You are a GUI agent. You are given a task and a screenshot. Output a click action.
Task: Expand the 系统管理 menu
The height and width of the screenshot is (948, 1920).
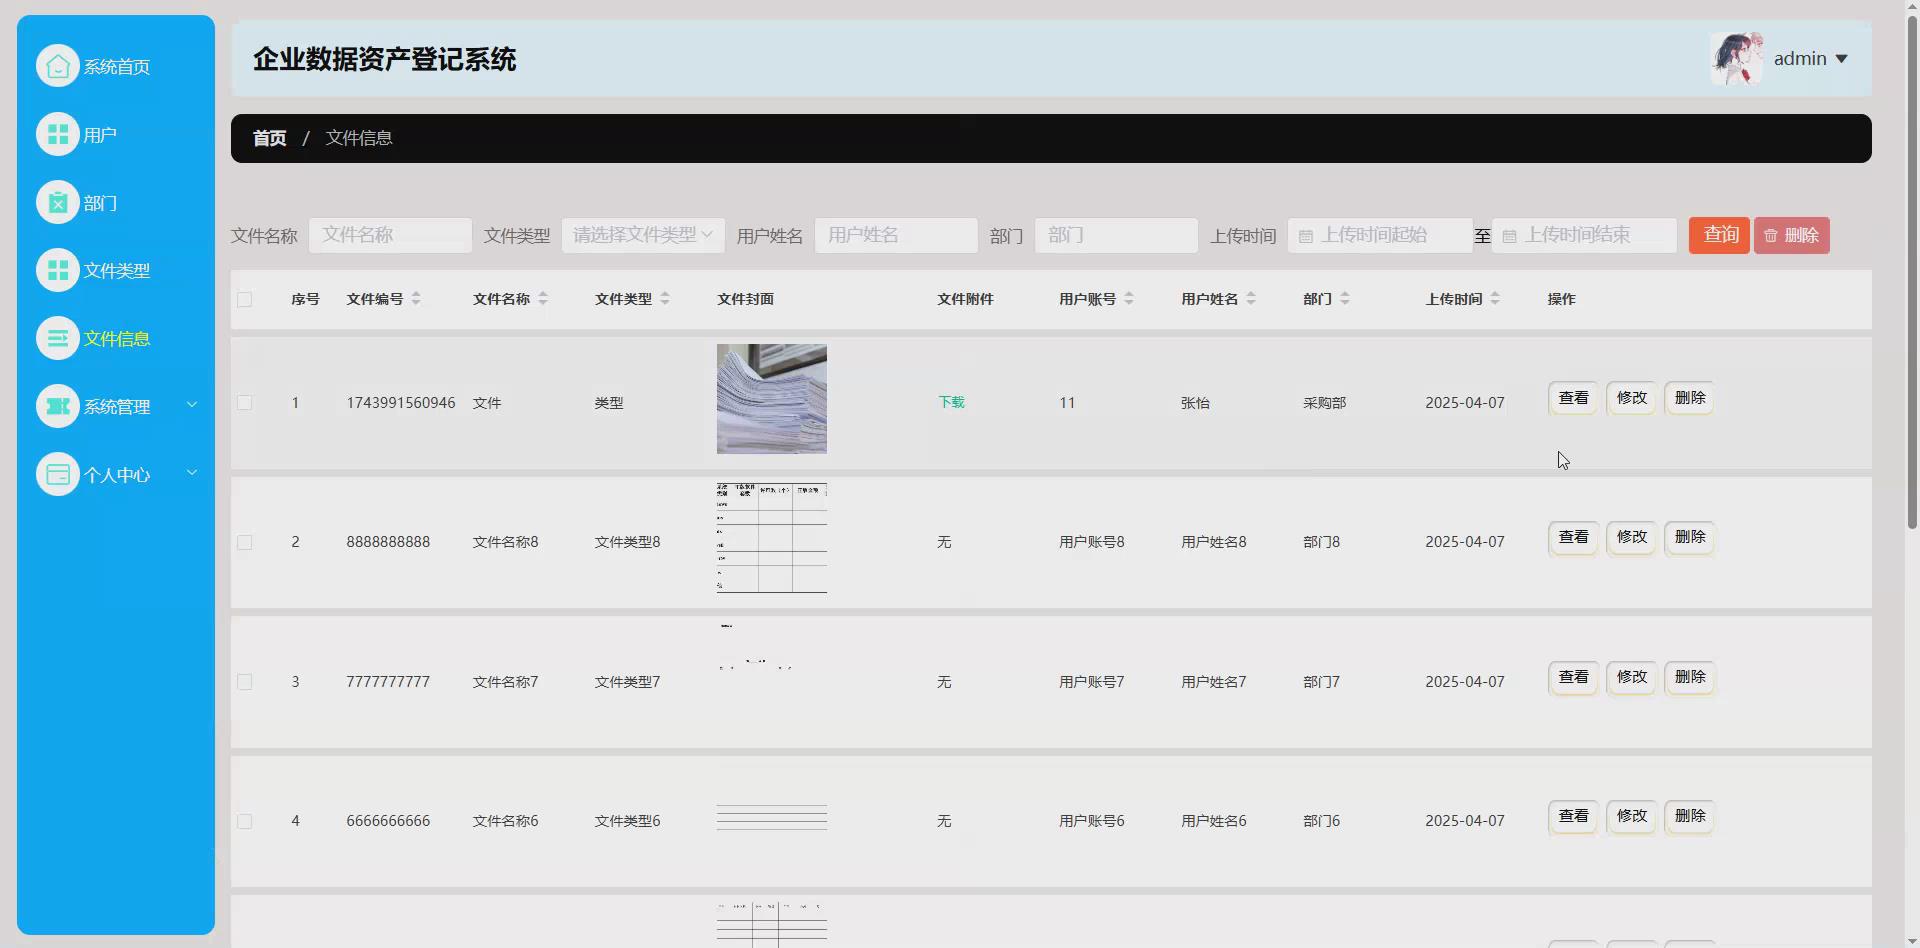116,406
